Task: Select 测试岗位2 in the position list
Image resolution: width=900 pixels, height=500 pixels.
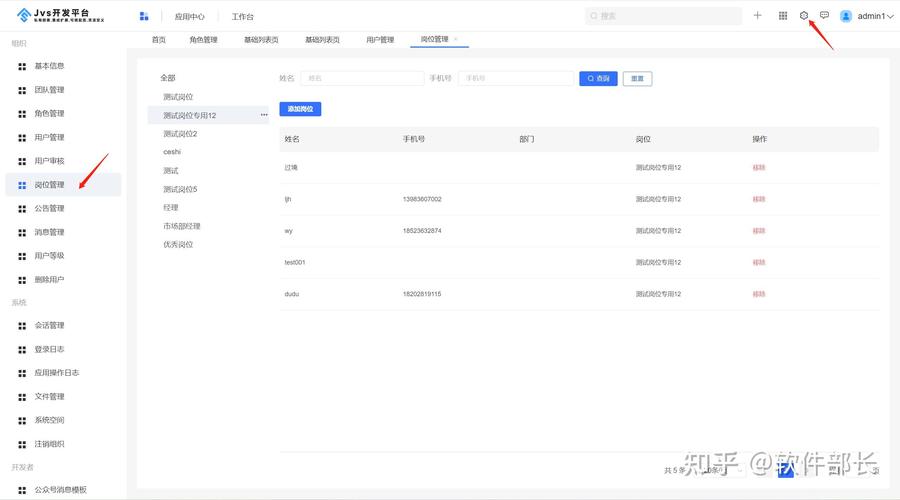Action: point(180,134)
